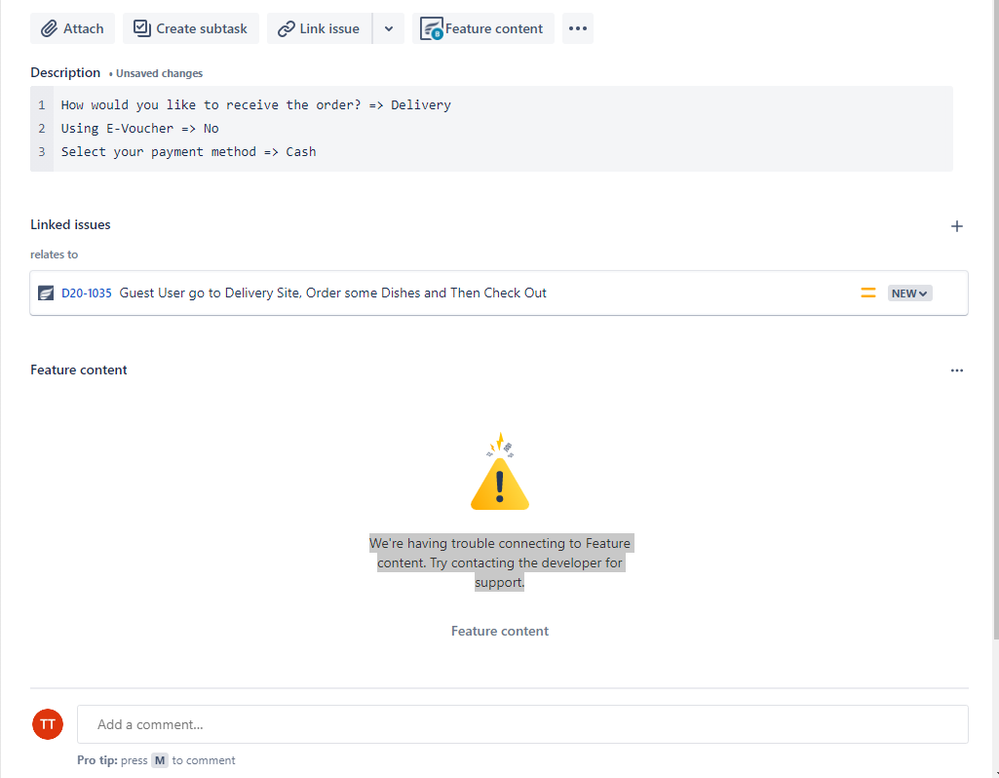Click description line 'Select your payment method => Cash'
This screenshot has width=999, height=778.
point(189,152)
